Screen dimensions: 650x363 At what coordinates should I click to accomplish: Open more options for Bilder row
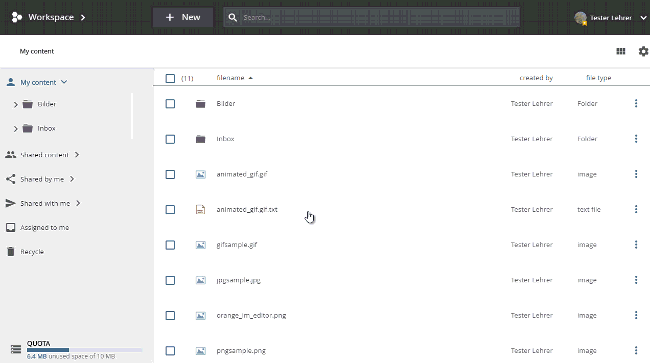pos(636,103)
